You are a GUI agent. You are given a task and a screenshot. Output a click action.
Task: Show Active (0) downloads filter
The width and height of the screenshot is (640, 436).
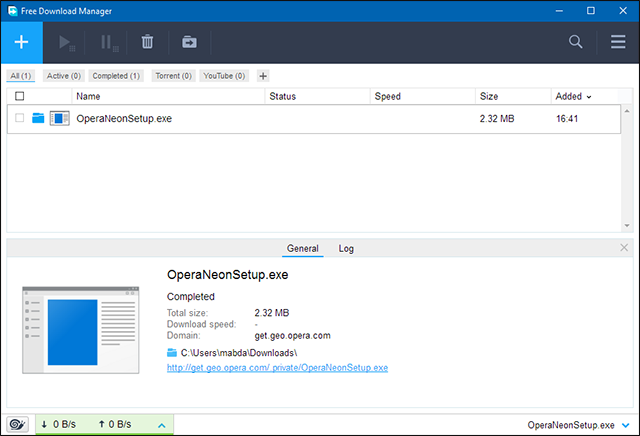[x=64, y=76]
